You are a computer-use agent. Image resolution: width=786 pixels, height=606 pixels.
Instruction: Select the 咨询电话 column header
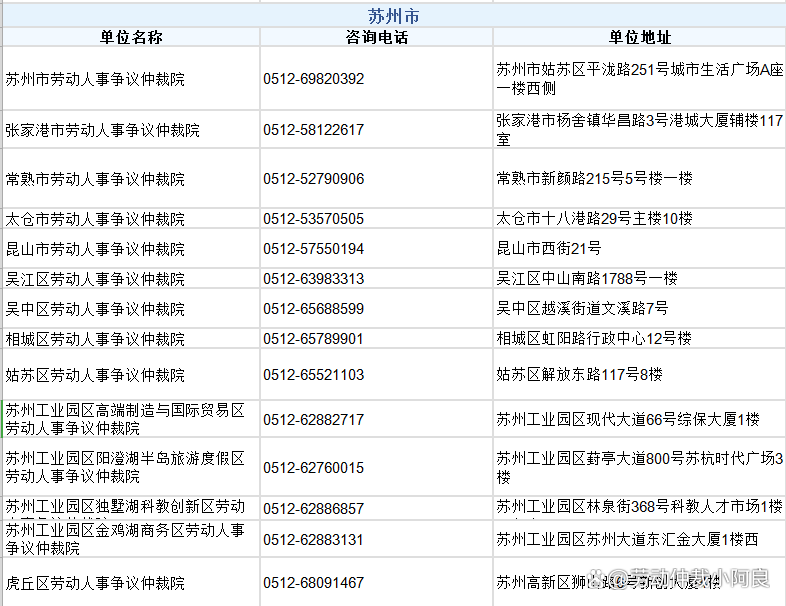[x=376, y=37]
